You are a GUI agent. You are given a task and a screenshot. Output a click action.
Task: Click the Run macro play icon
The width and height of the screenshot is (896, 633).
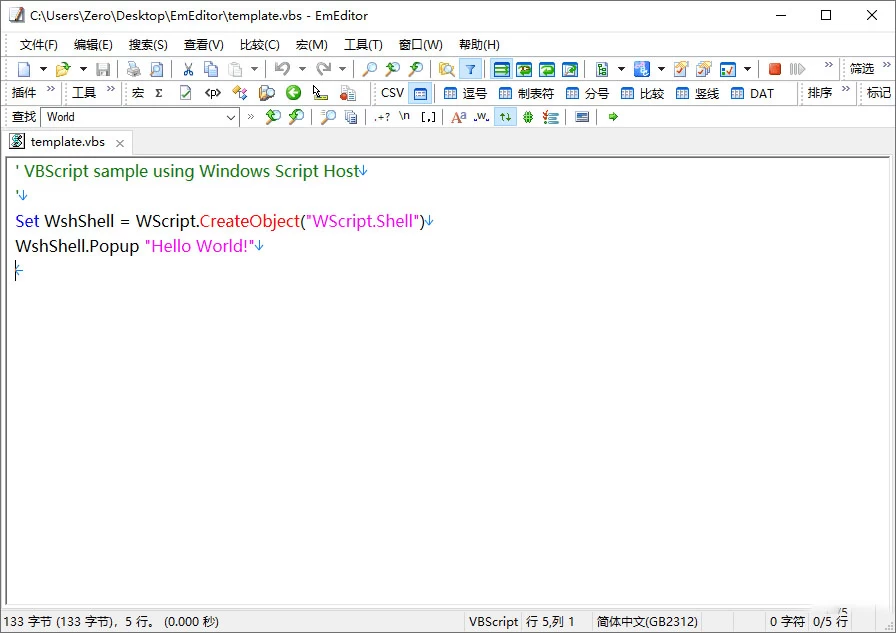[797, 69]
